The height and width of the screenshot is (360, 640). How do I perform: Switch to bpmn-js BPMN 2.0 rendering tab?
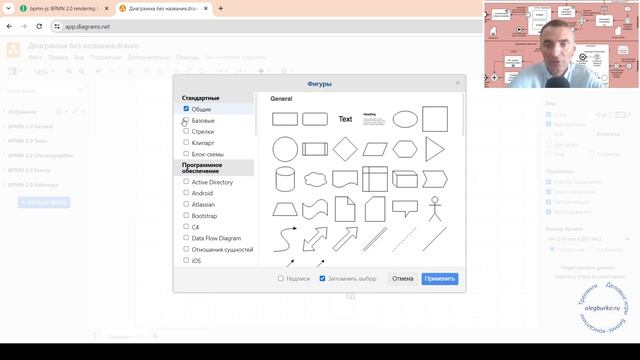pyautogui.click(x=62, y=9)
